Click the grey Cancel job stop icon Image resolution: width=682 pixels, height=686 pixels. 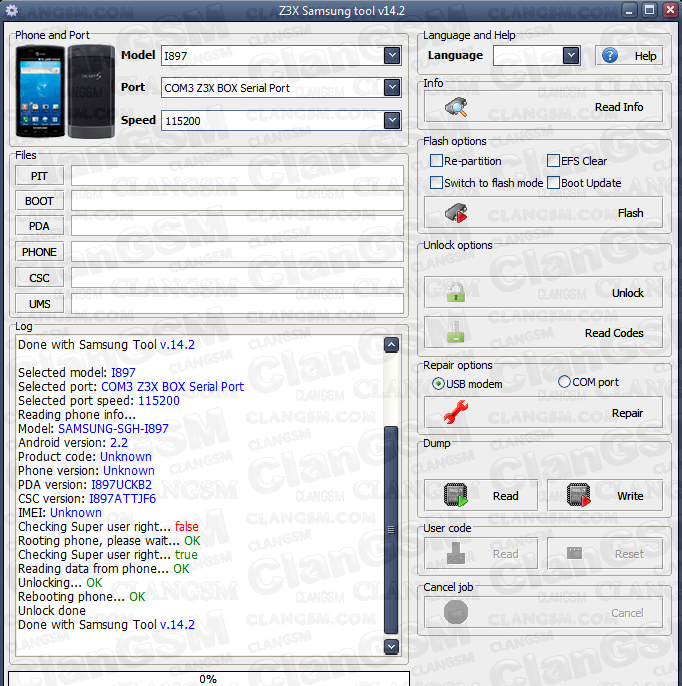pos(456,612)
